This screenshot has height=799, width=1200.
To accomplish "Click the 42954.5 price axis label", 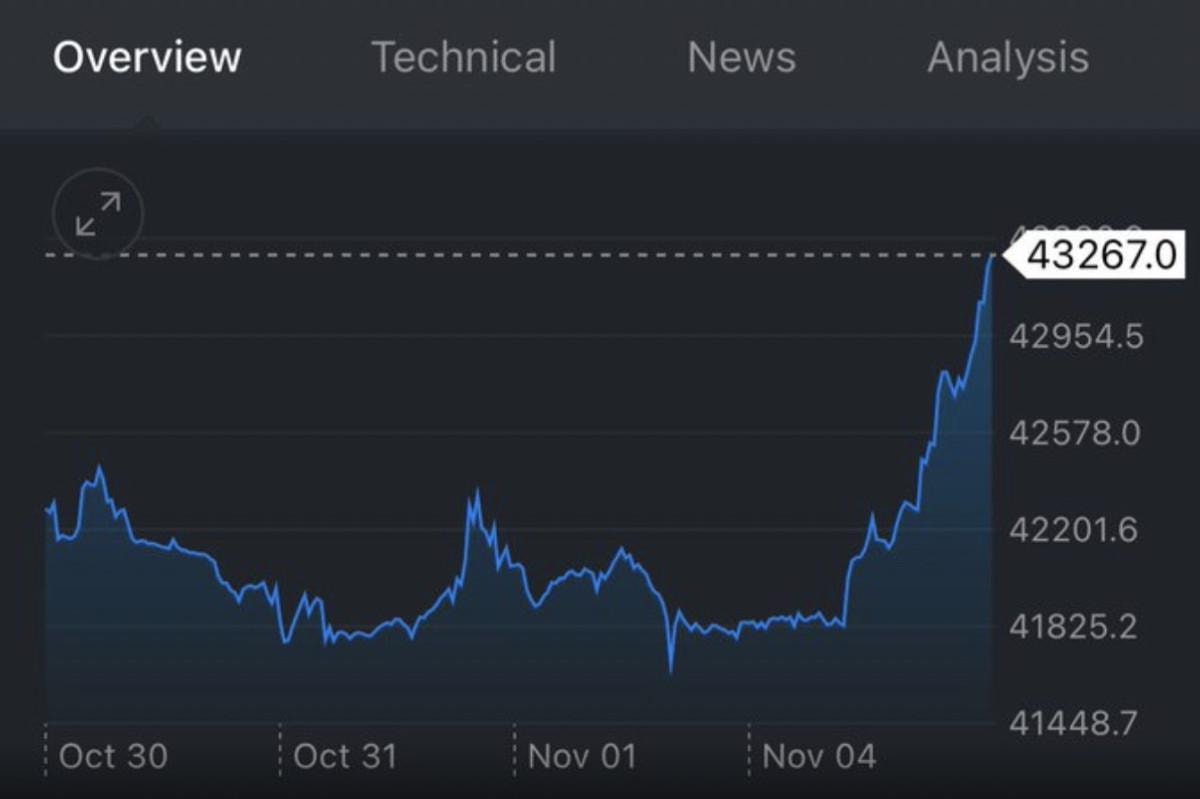I will [1075, 337].
